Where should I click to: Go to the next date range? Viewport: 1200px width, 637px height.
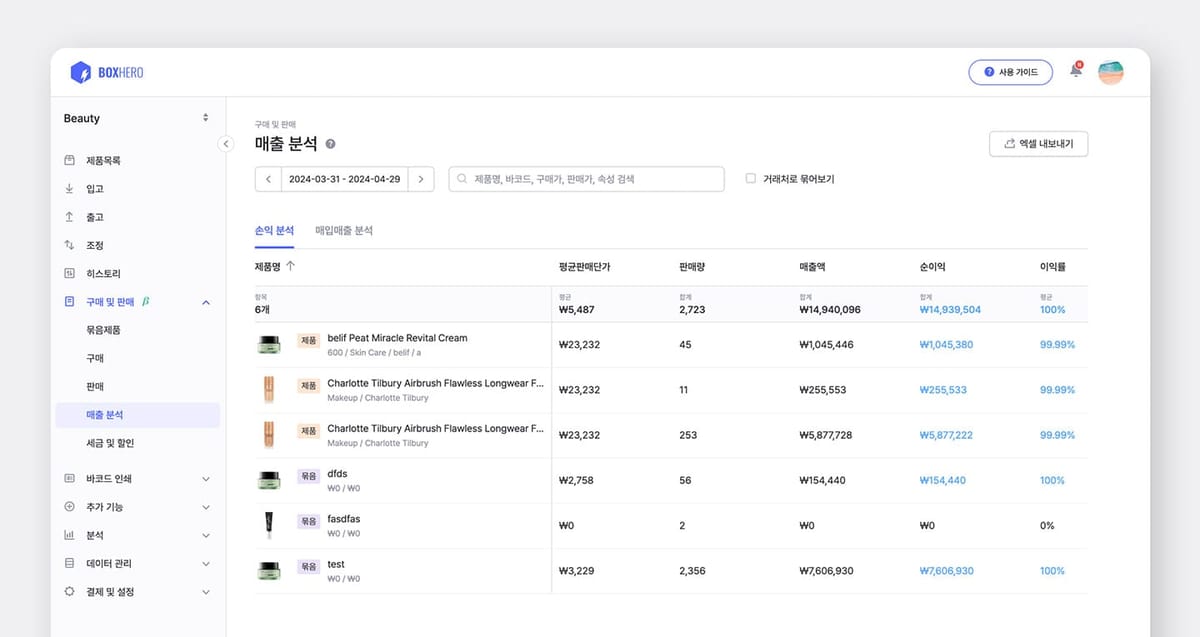tap(421, 179)
